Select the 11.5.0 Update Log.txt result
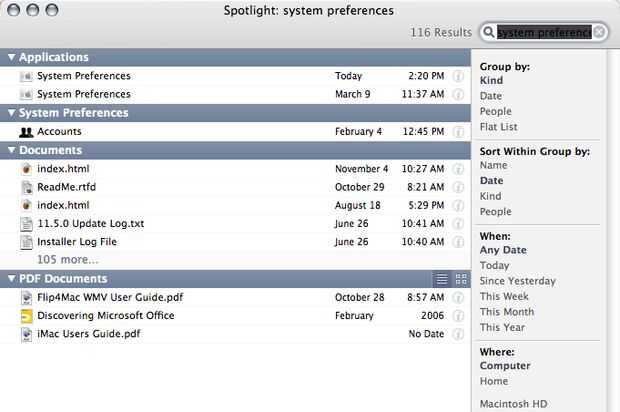Viewport: 620px width, 412px height. click(x=90, y=223)
